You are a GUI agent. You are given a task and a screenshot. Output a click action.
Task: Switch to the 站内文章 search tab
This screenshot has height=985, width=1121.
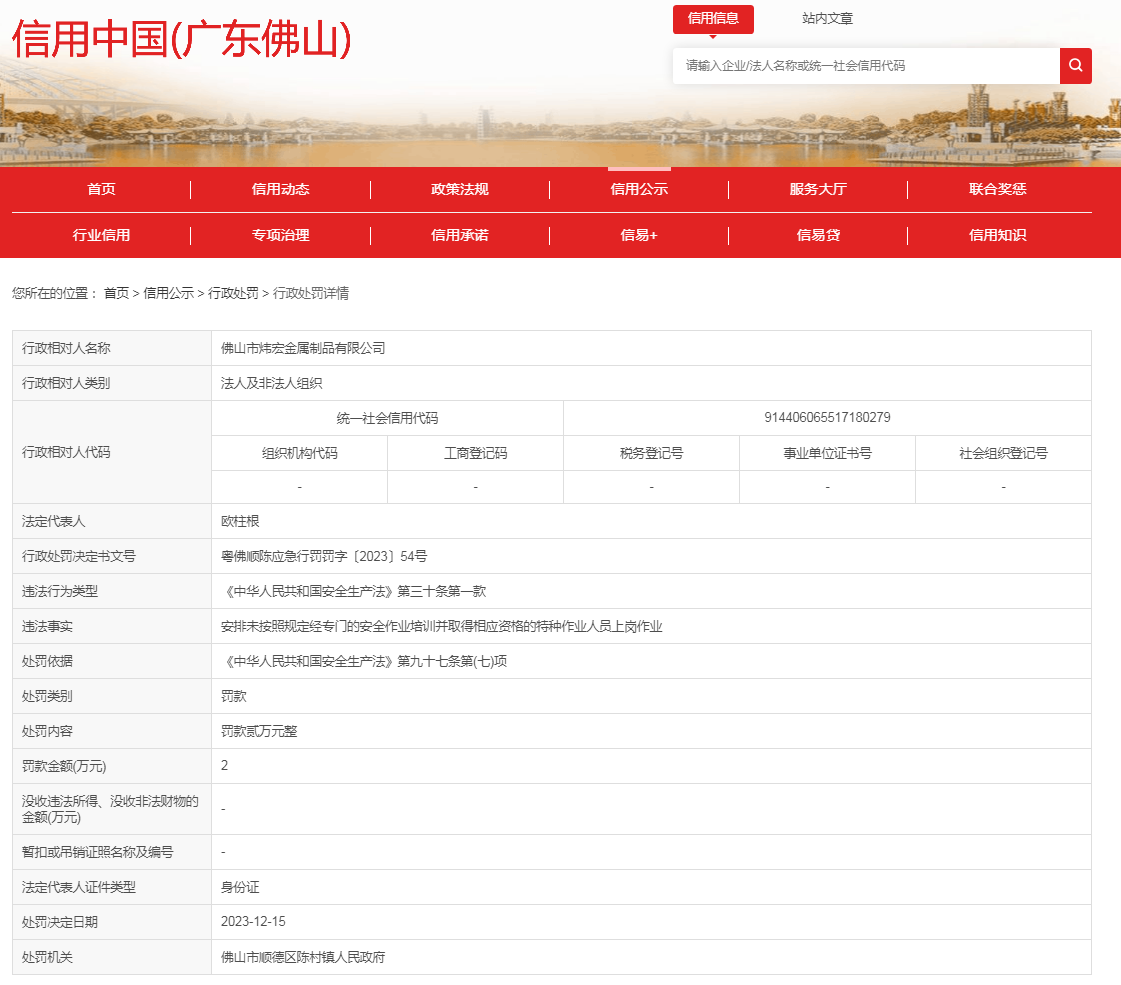point(827,19)
